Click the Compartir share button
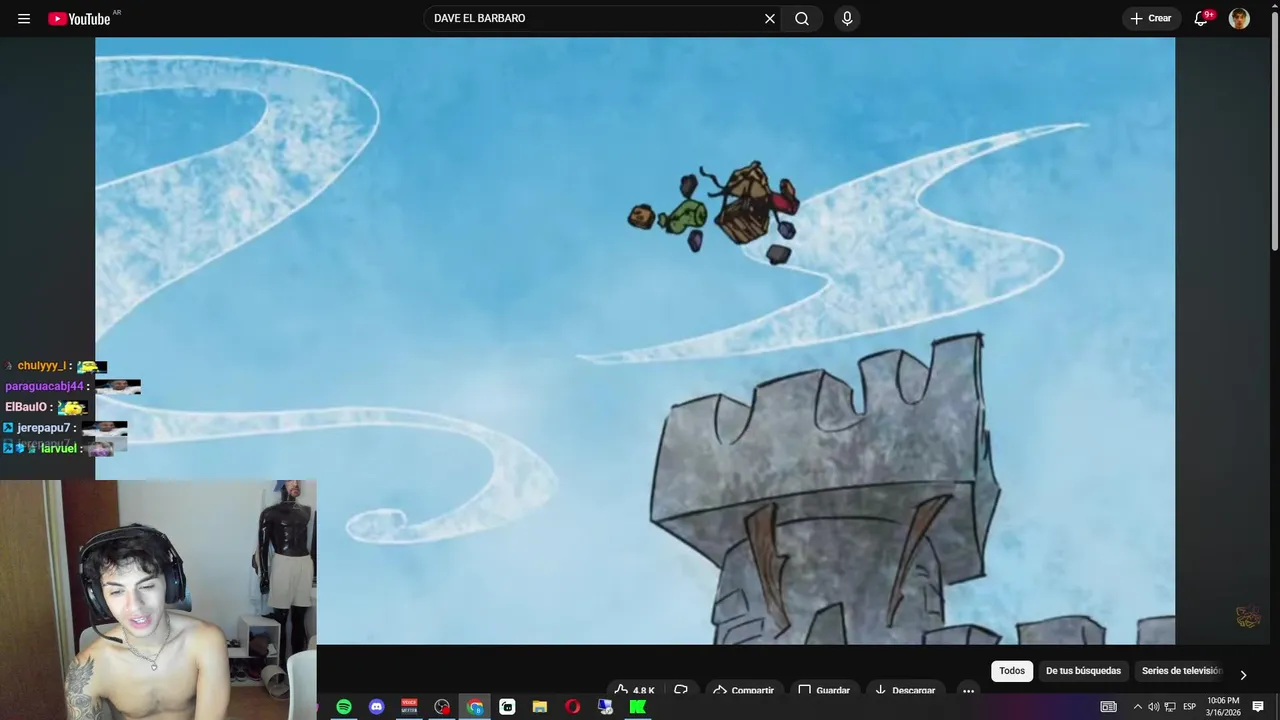 click(x=743, y=690)
